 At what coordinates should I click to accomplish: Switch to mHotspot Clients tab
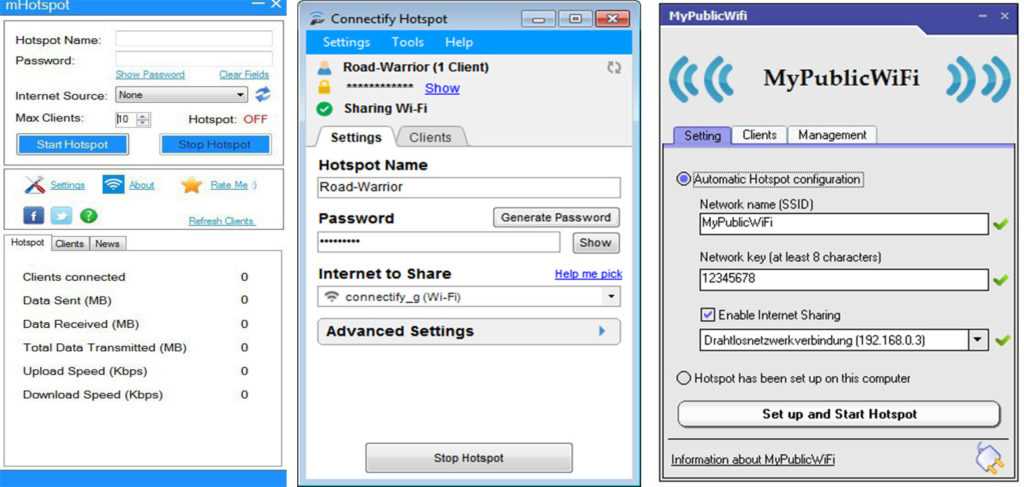[69, 244]
